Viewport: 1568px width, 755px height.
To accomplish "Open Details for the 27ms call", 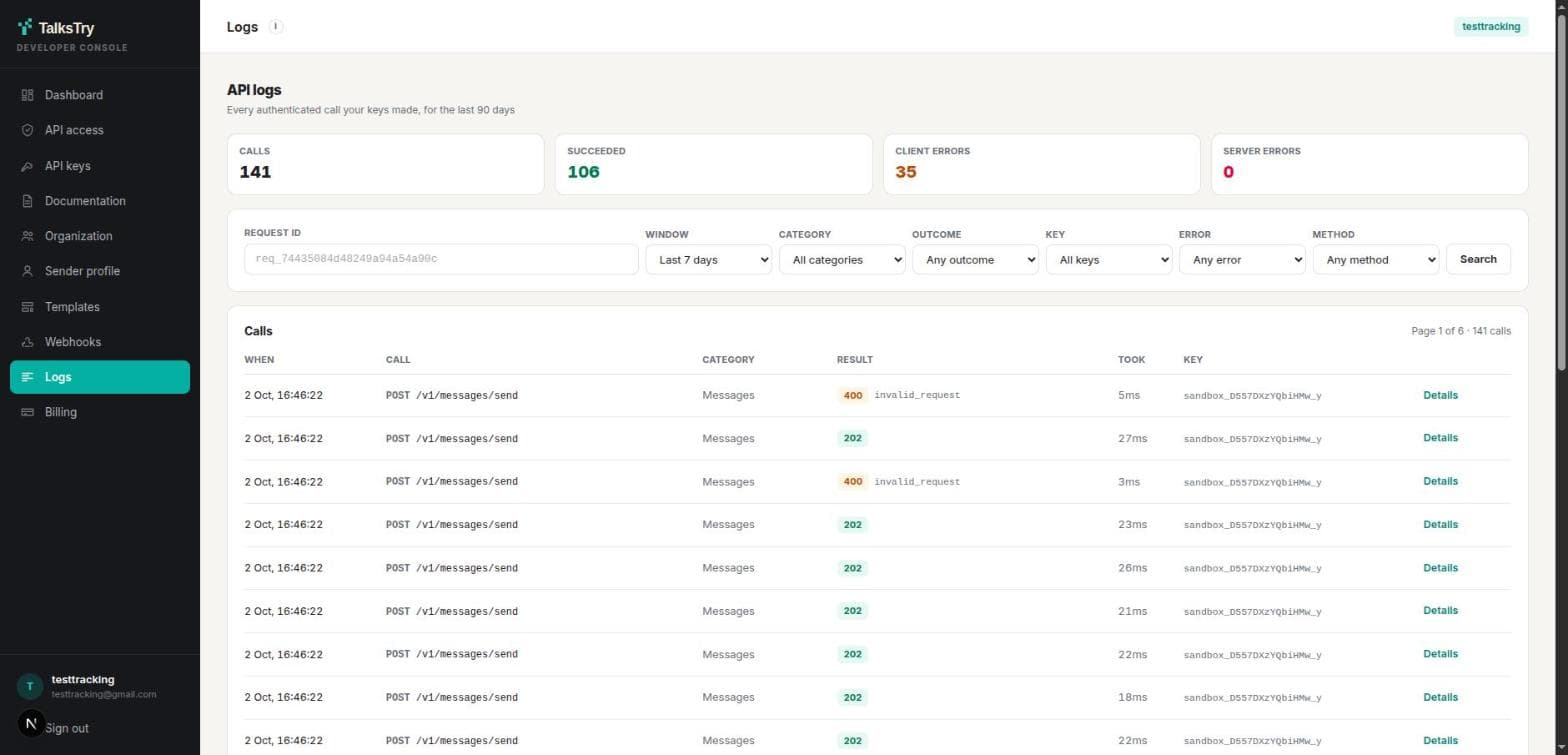I will click(1440, 438).
